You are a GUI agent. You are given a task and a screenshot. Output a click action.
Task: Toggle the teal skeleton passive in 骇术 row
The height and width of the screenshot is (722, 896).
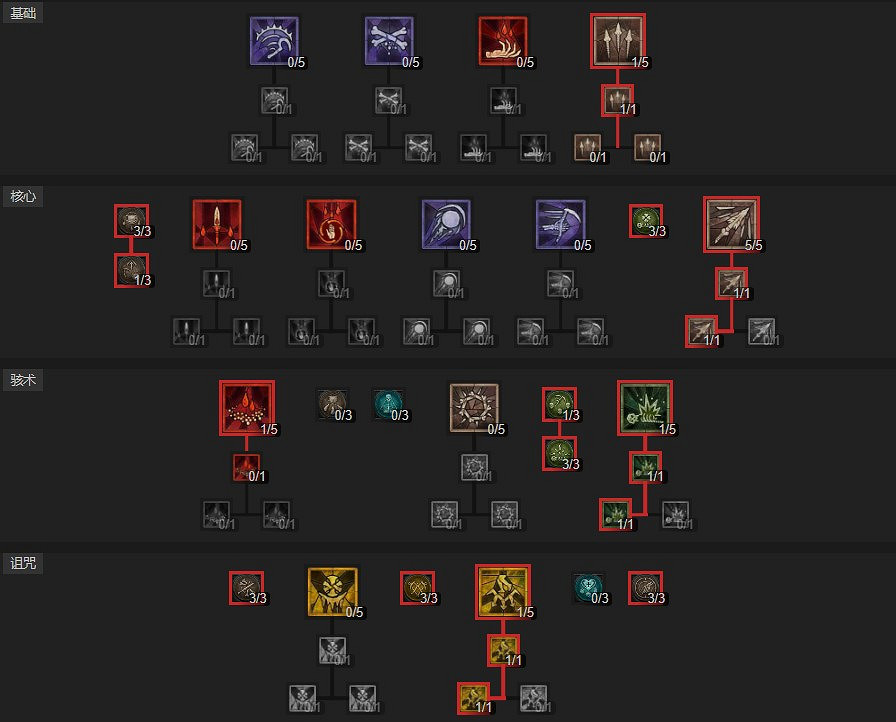(389, 404)
